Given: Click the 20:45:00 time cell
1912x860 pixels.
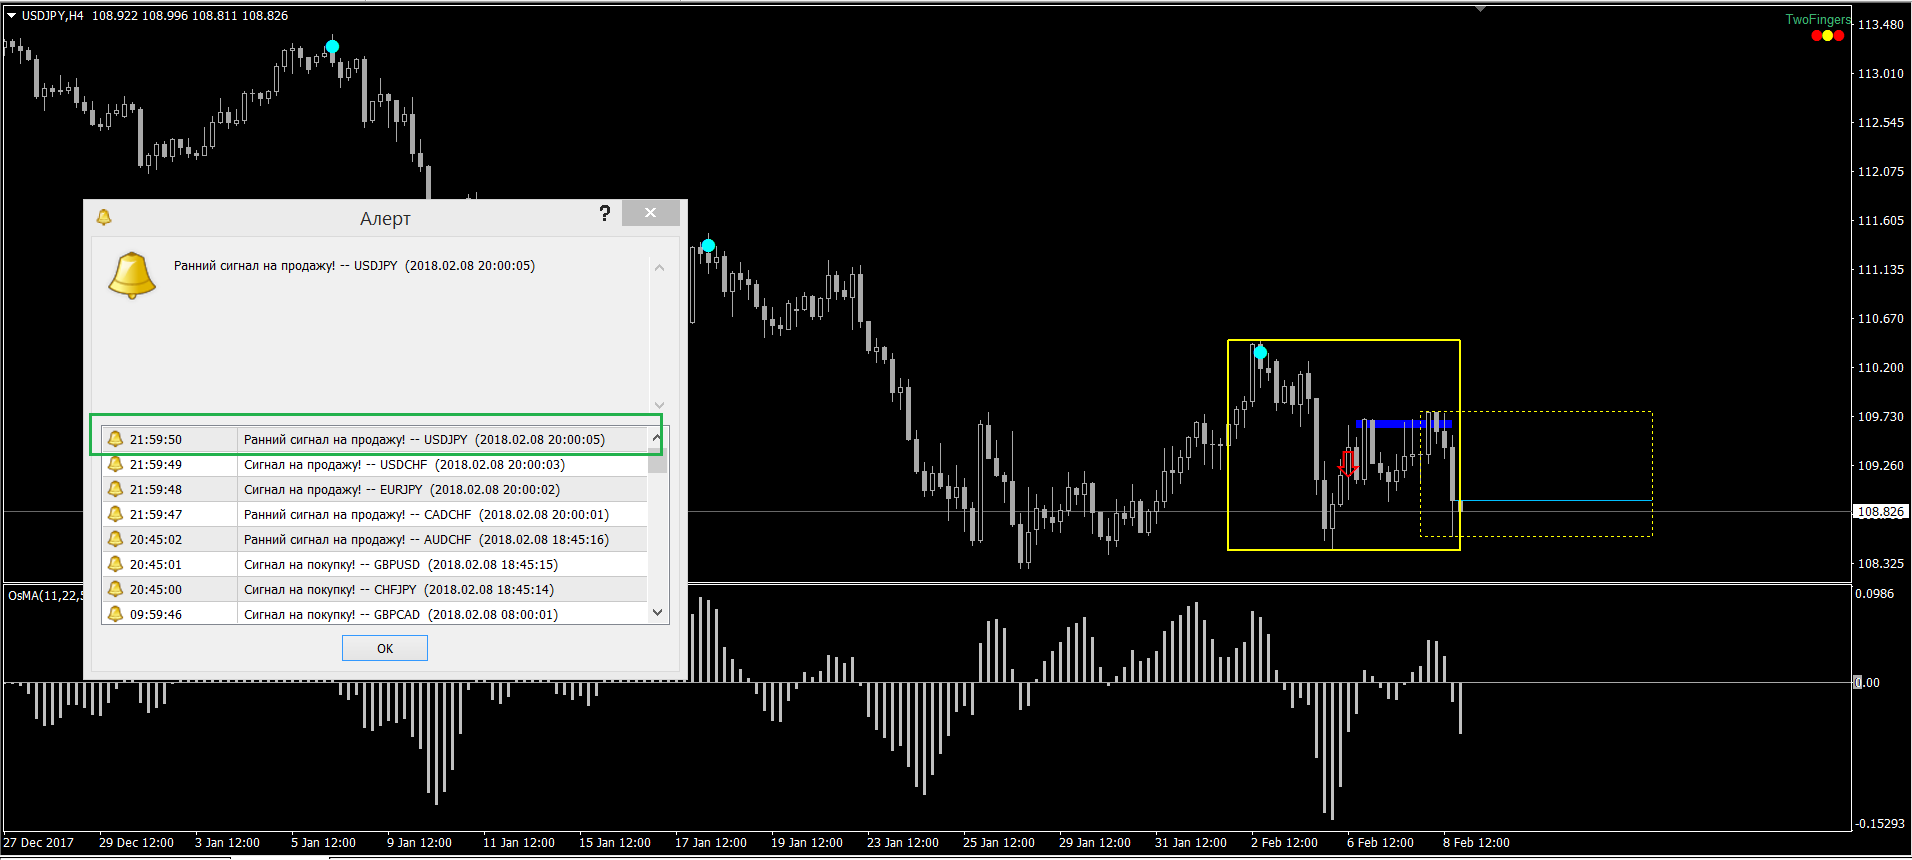Looking at the screenshot, I should pyautogui.click(x=156, y=589).
